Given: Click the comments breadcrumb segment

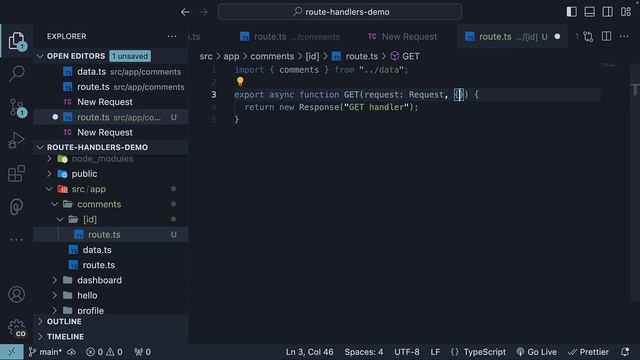Looking at the screenshot, I should (272, 56).
